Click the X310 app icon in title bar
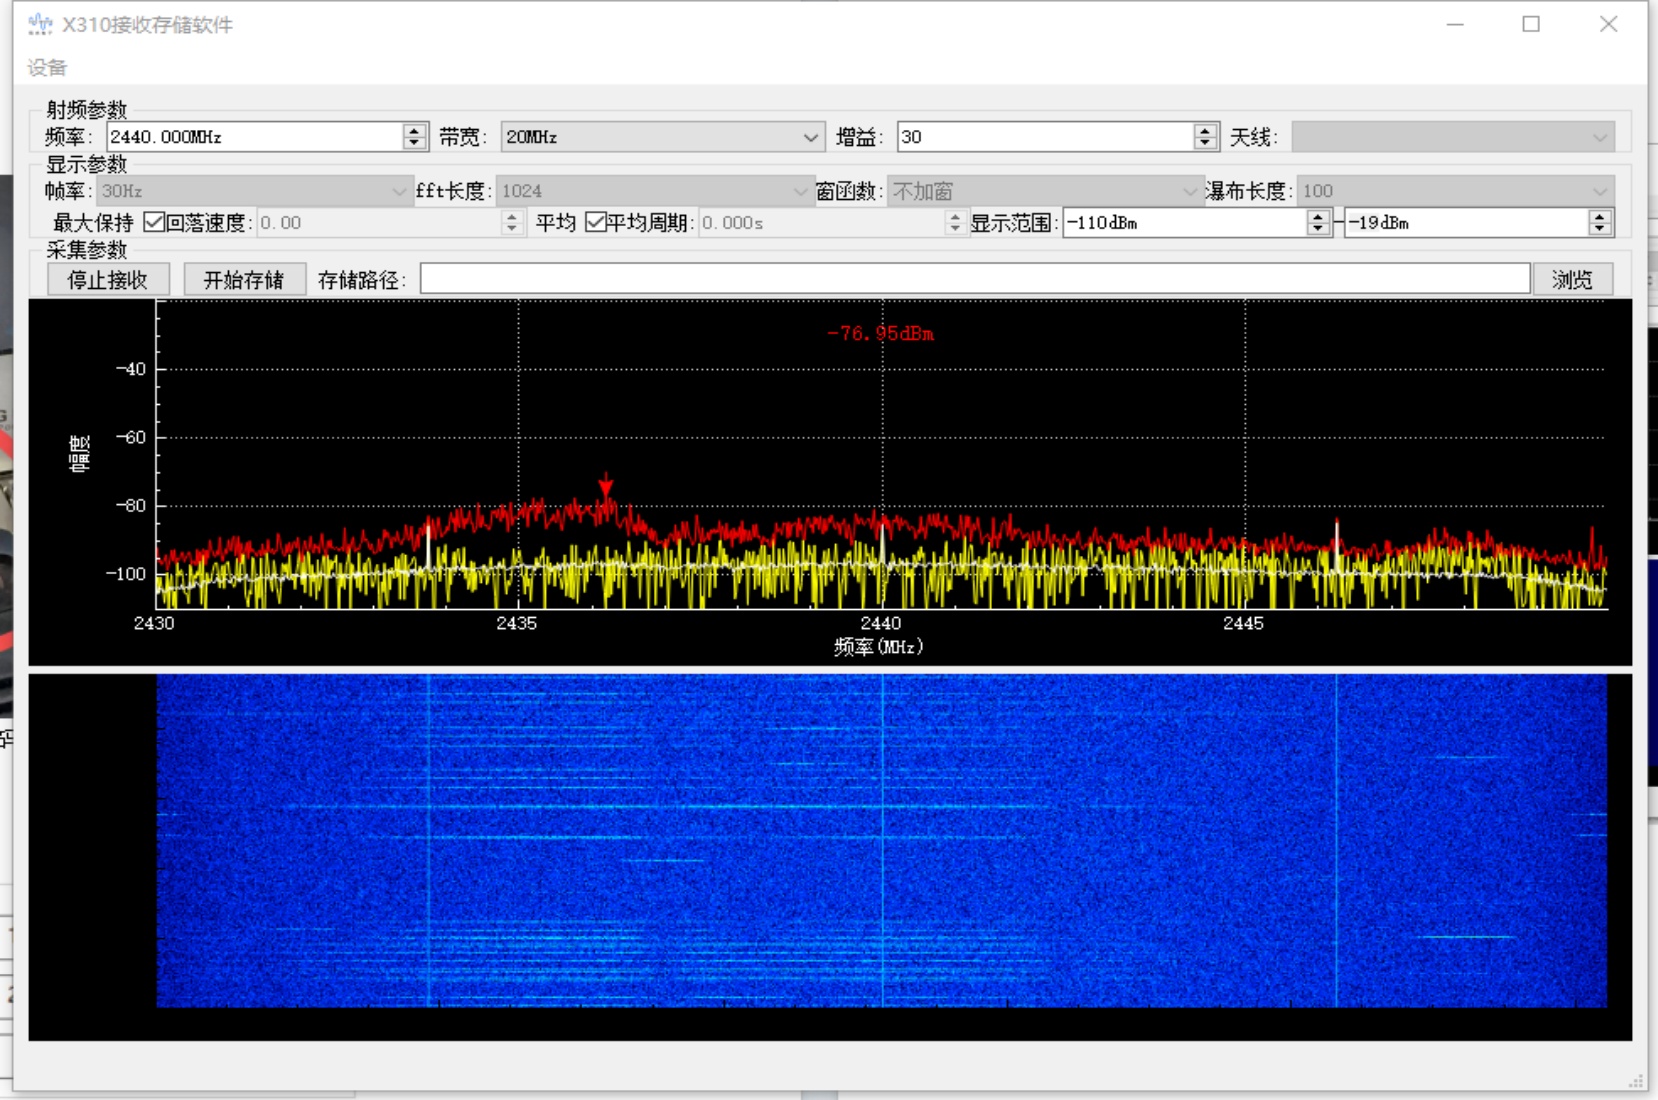Image resolution: width=1658 pixels, height=1100 pixels. pyautogui.click(x=40, y=24)
